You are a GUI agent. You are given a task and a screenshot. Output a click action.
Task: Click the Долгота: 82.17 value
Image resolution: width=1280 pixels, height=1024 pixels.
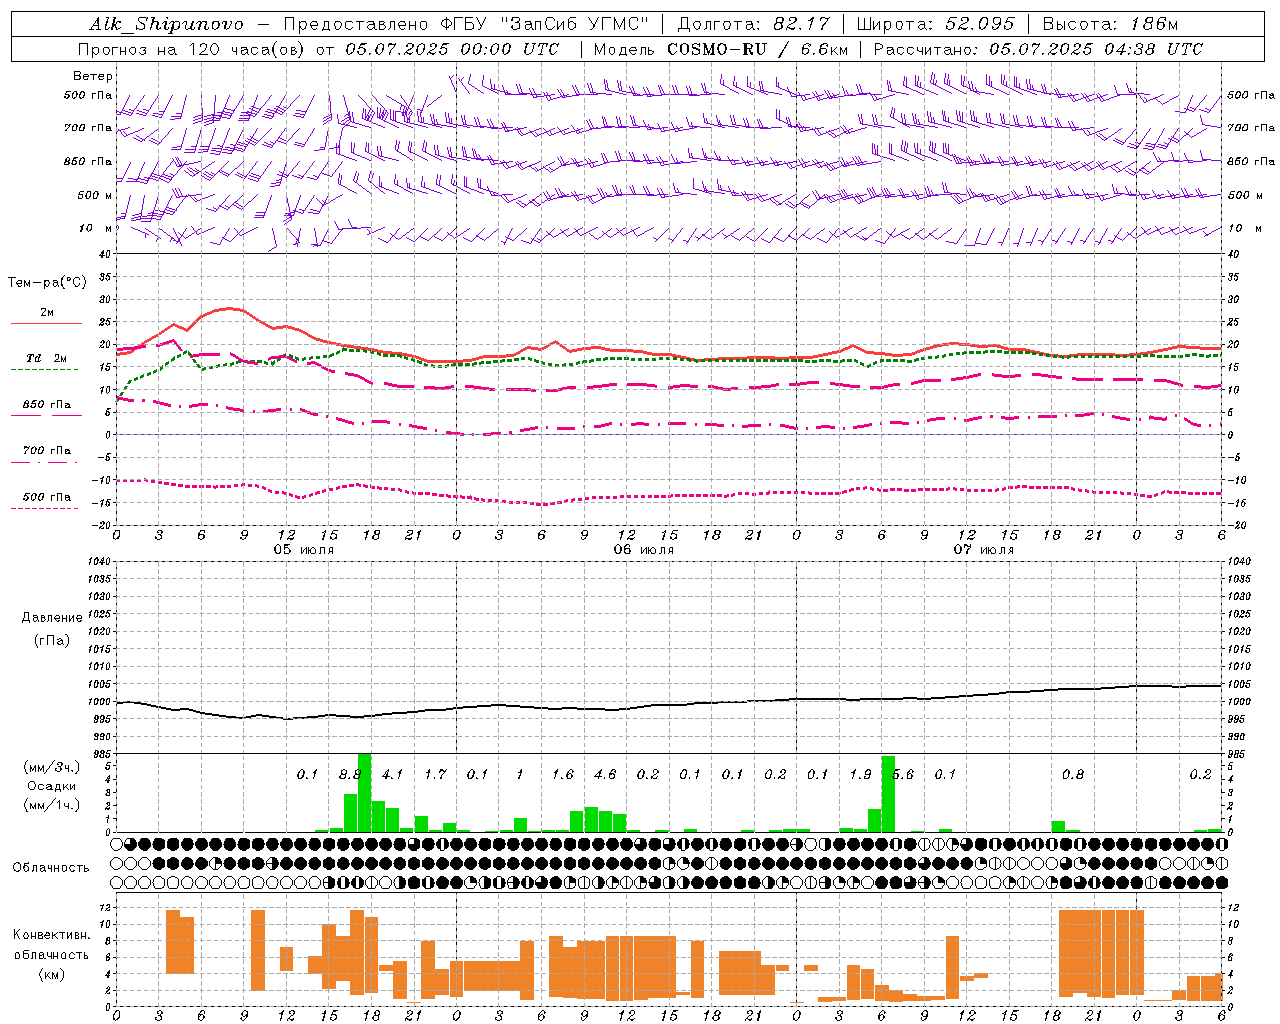(753, 24)
